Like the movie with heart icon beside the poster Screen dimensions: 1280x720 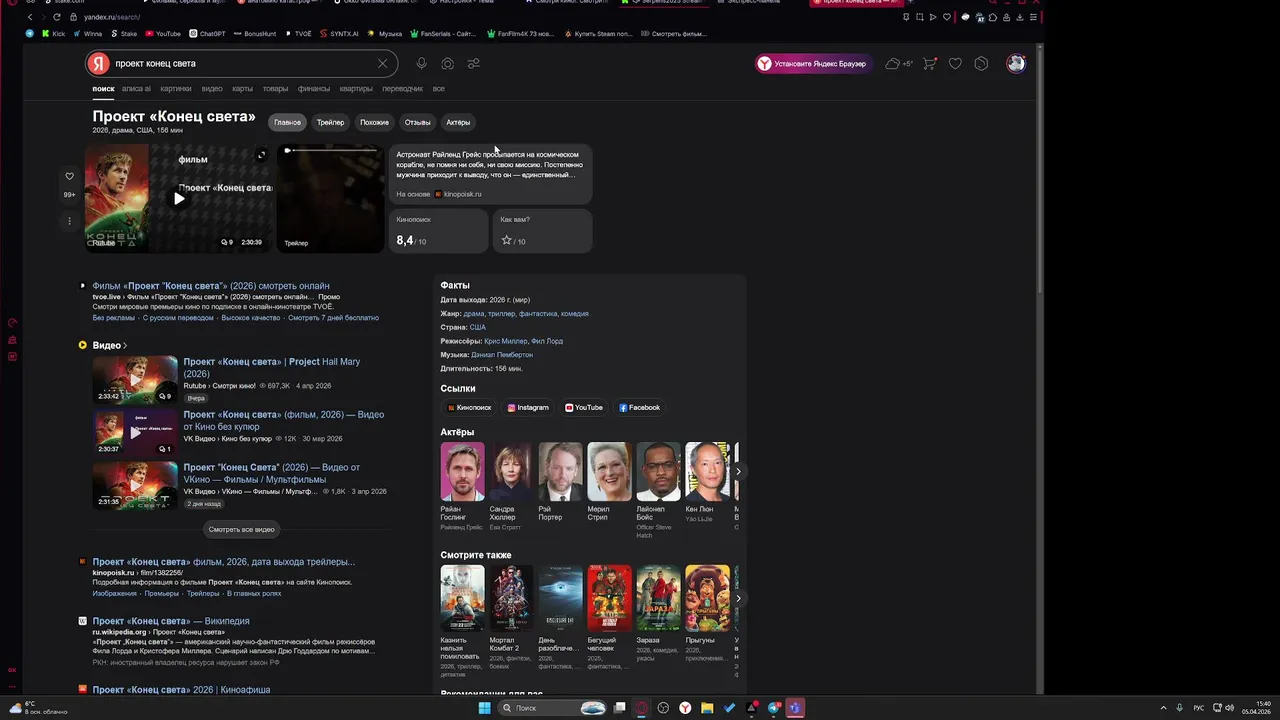(69, 176)
